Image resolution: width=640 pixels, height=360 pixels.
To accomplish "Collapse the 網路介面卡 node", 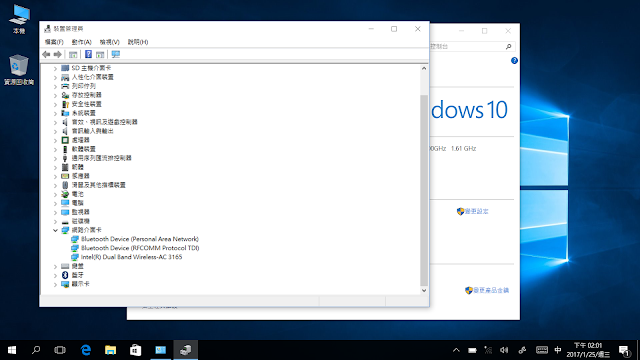I will (55, 230).
